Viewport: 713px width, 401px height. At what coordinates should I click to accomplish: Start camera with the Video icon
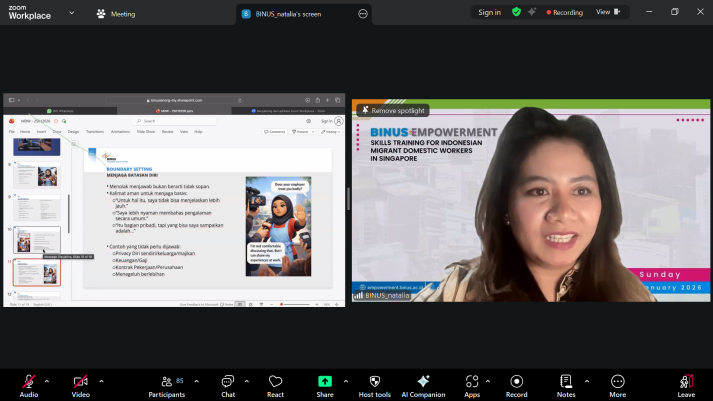[x=80, y=382]
